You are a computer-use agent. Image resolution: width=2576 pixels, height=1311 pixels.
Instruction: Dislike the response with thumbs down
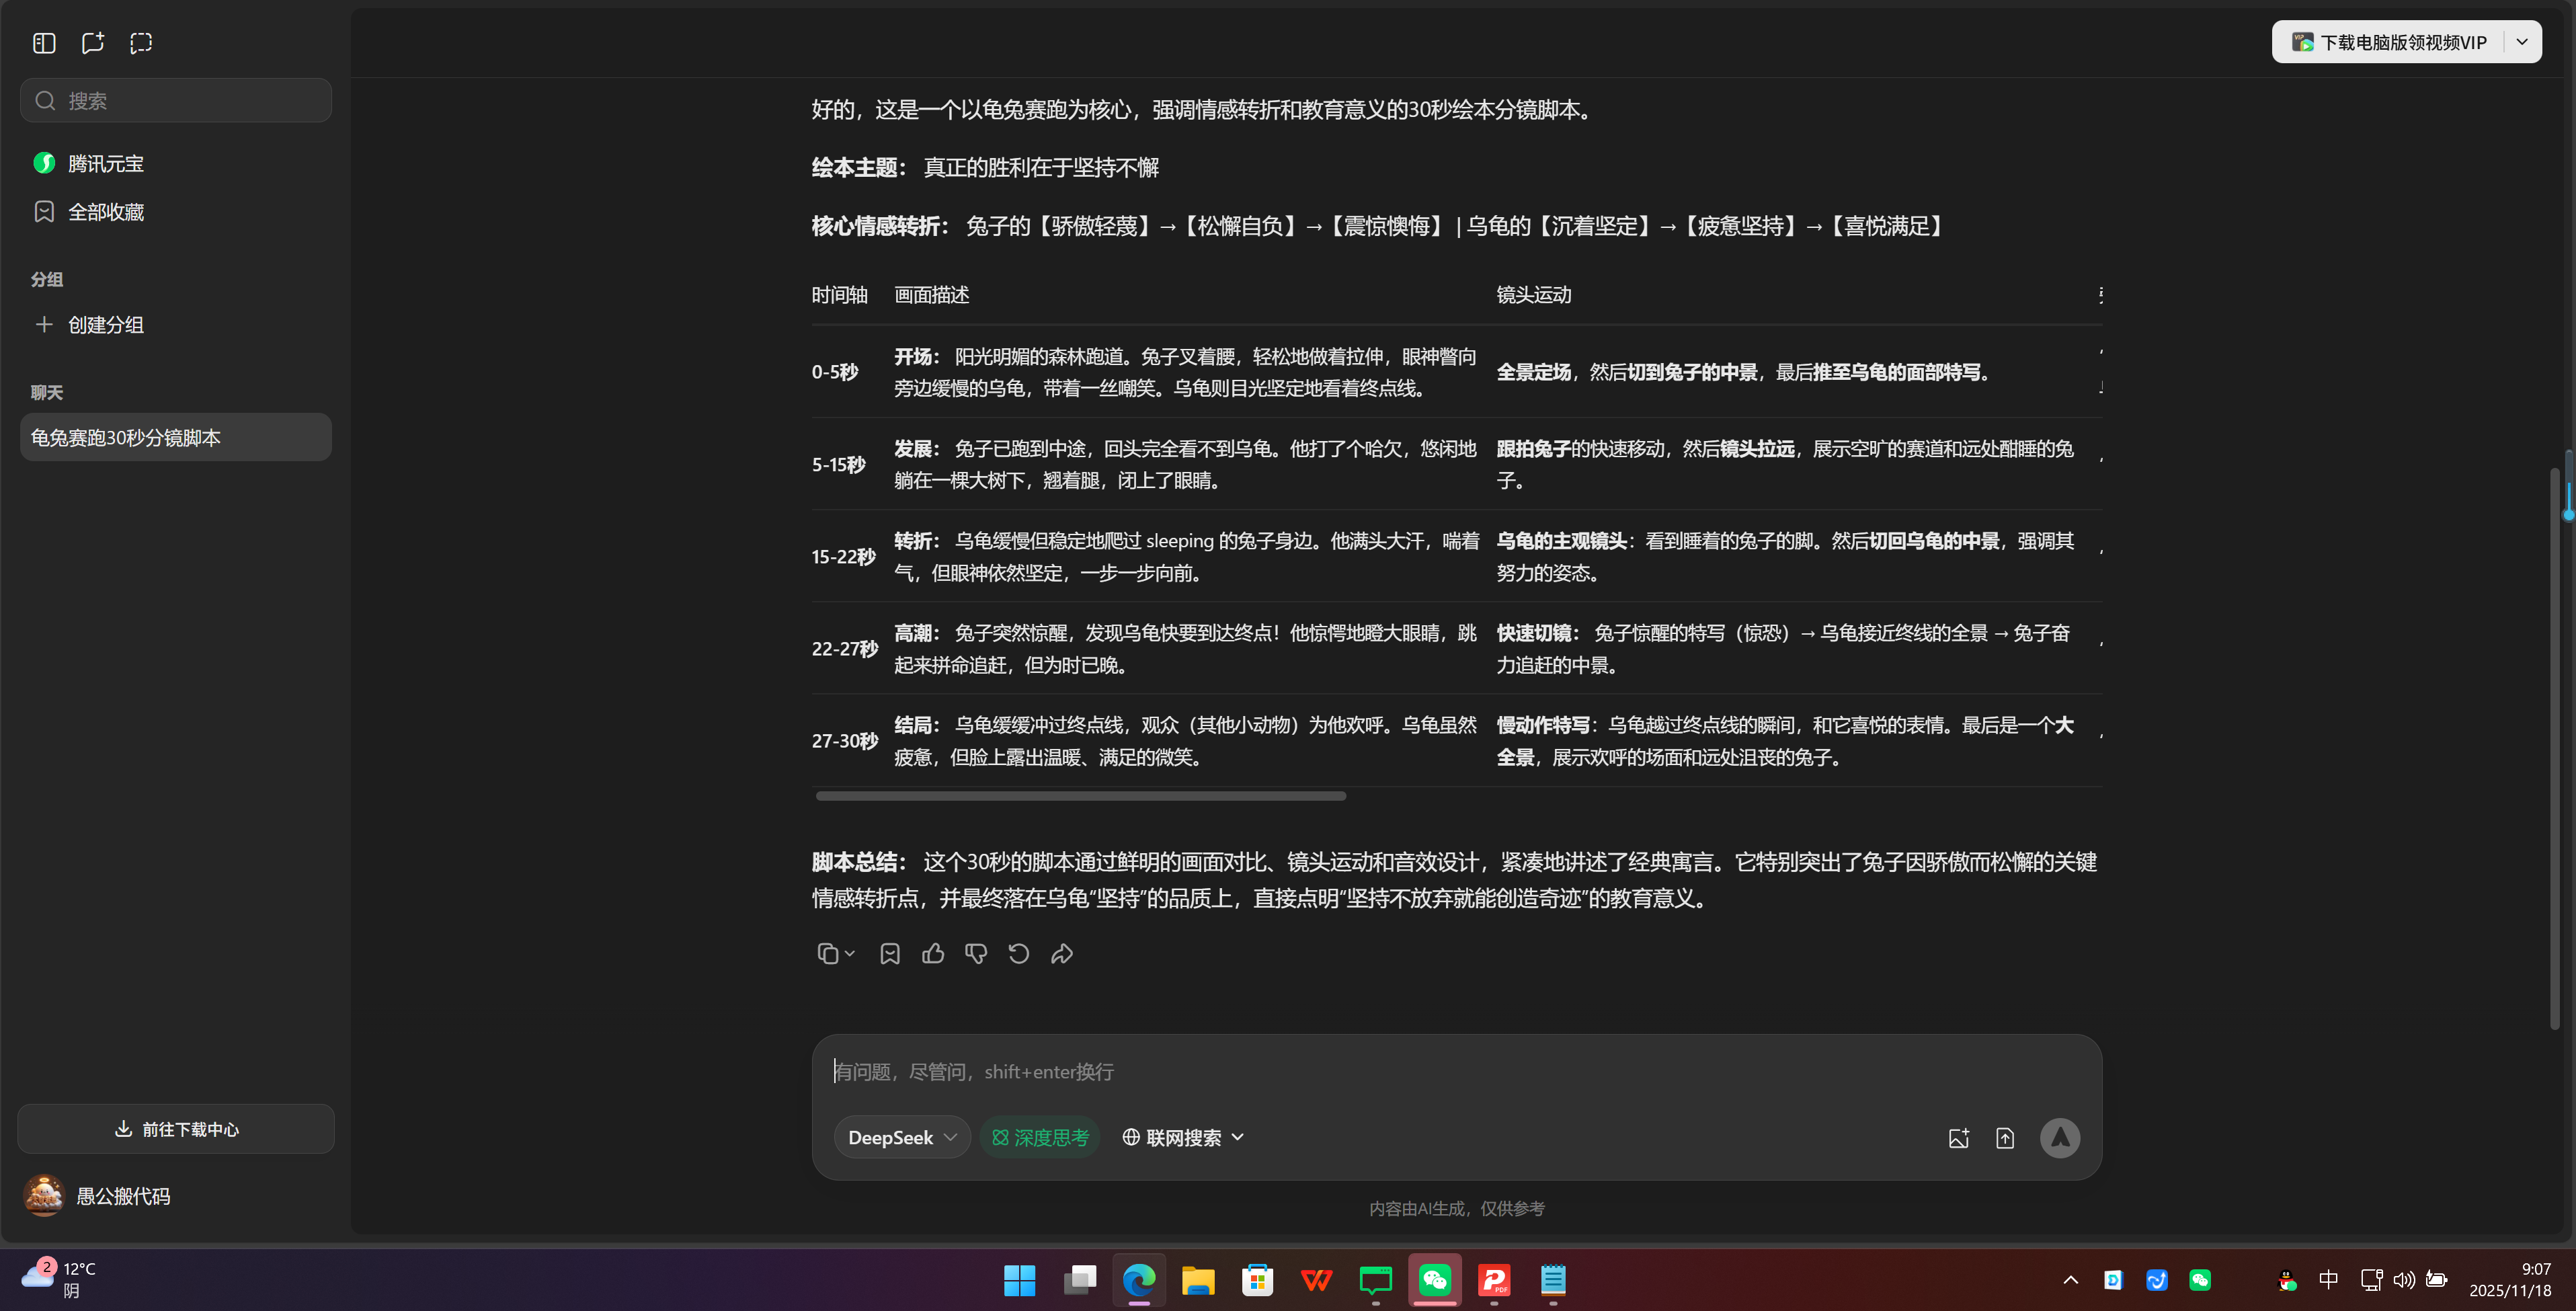click(975, 953)
